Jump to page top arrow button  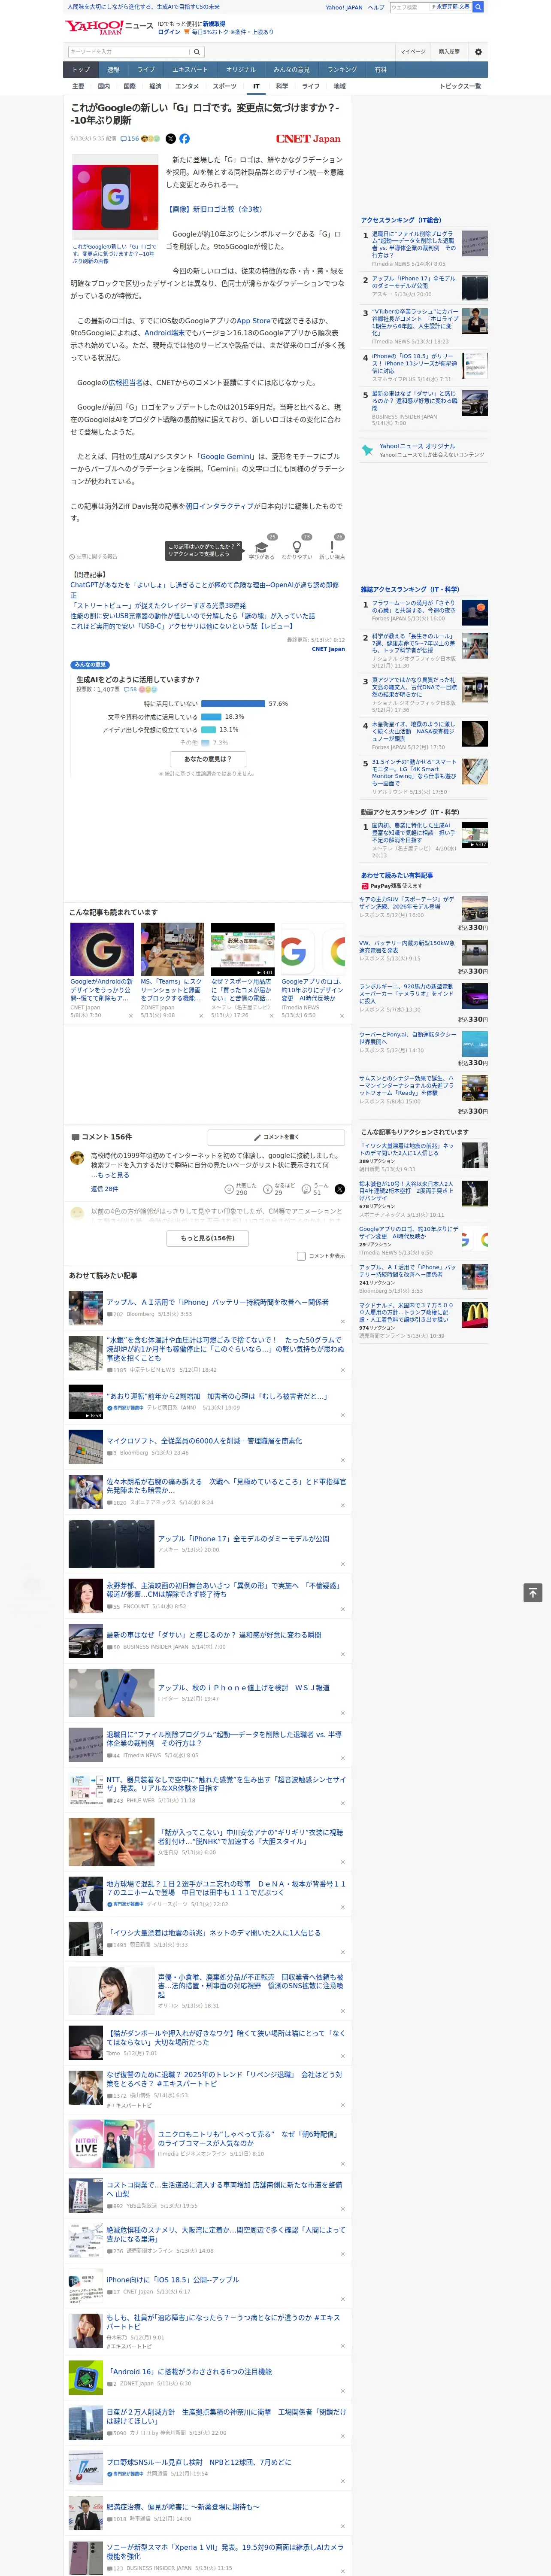point(532,1593)
